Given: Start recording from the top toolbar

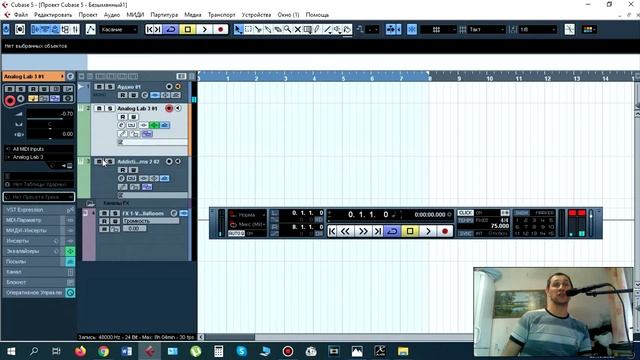Looking at the screenshot, I should pyautogui.click(x=220, y=29).
